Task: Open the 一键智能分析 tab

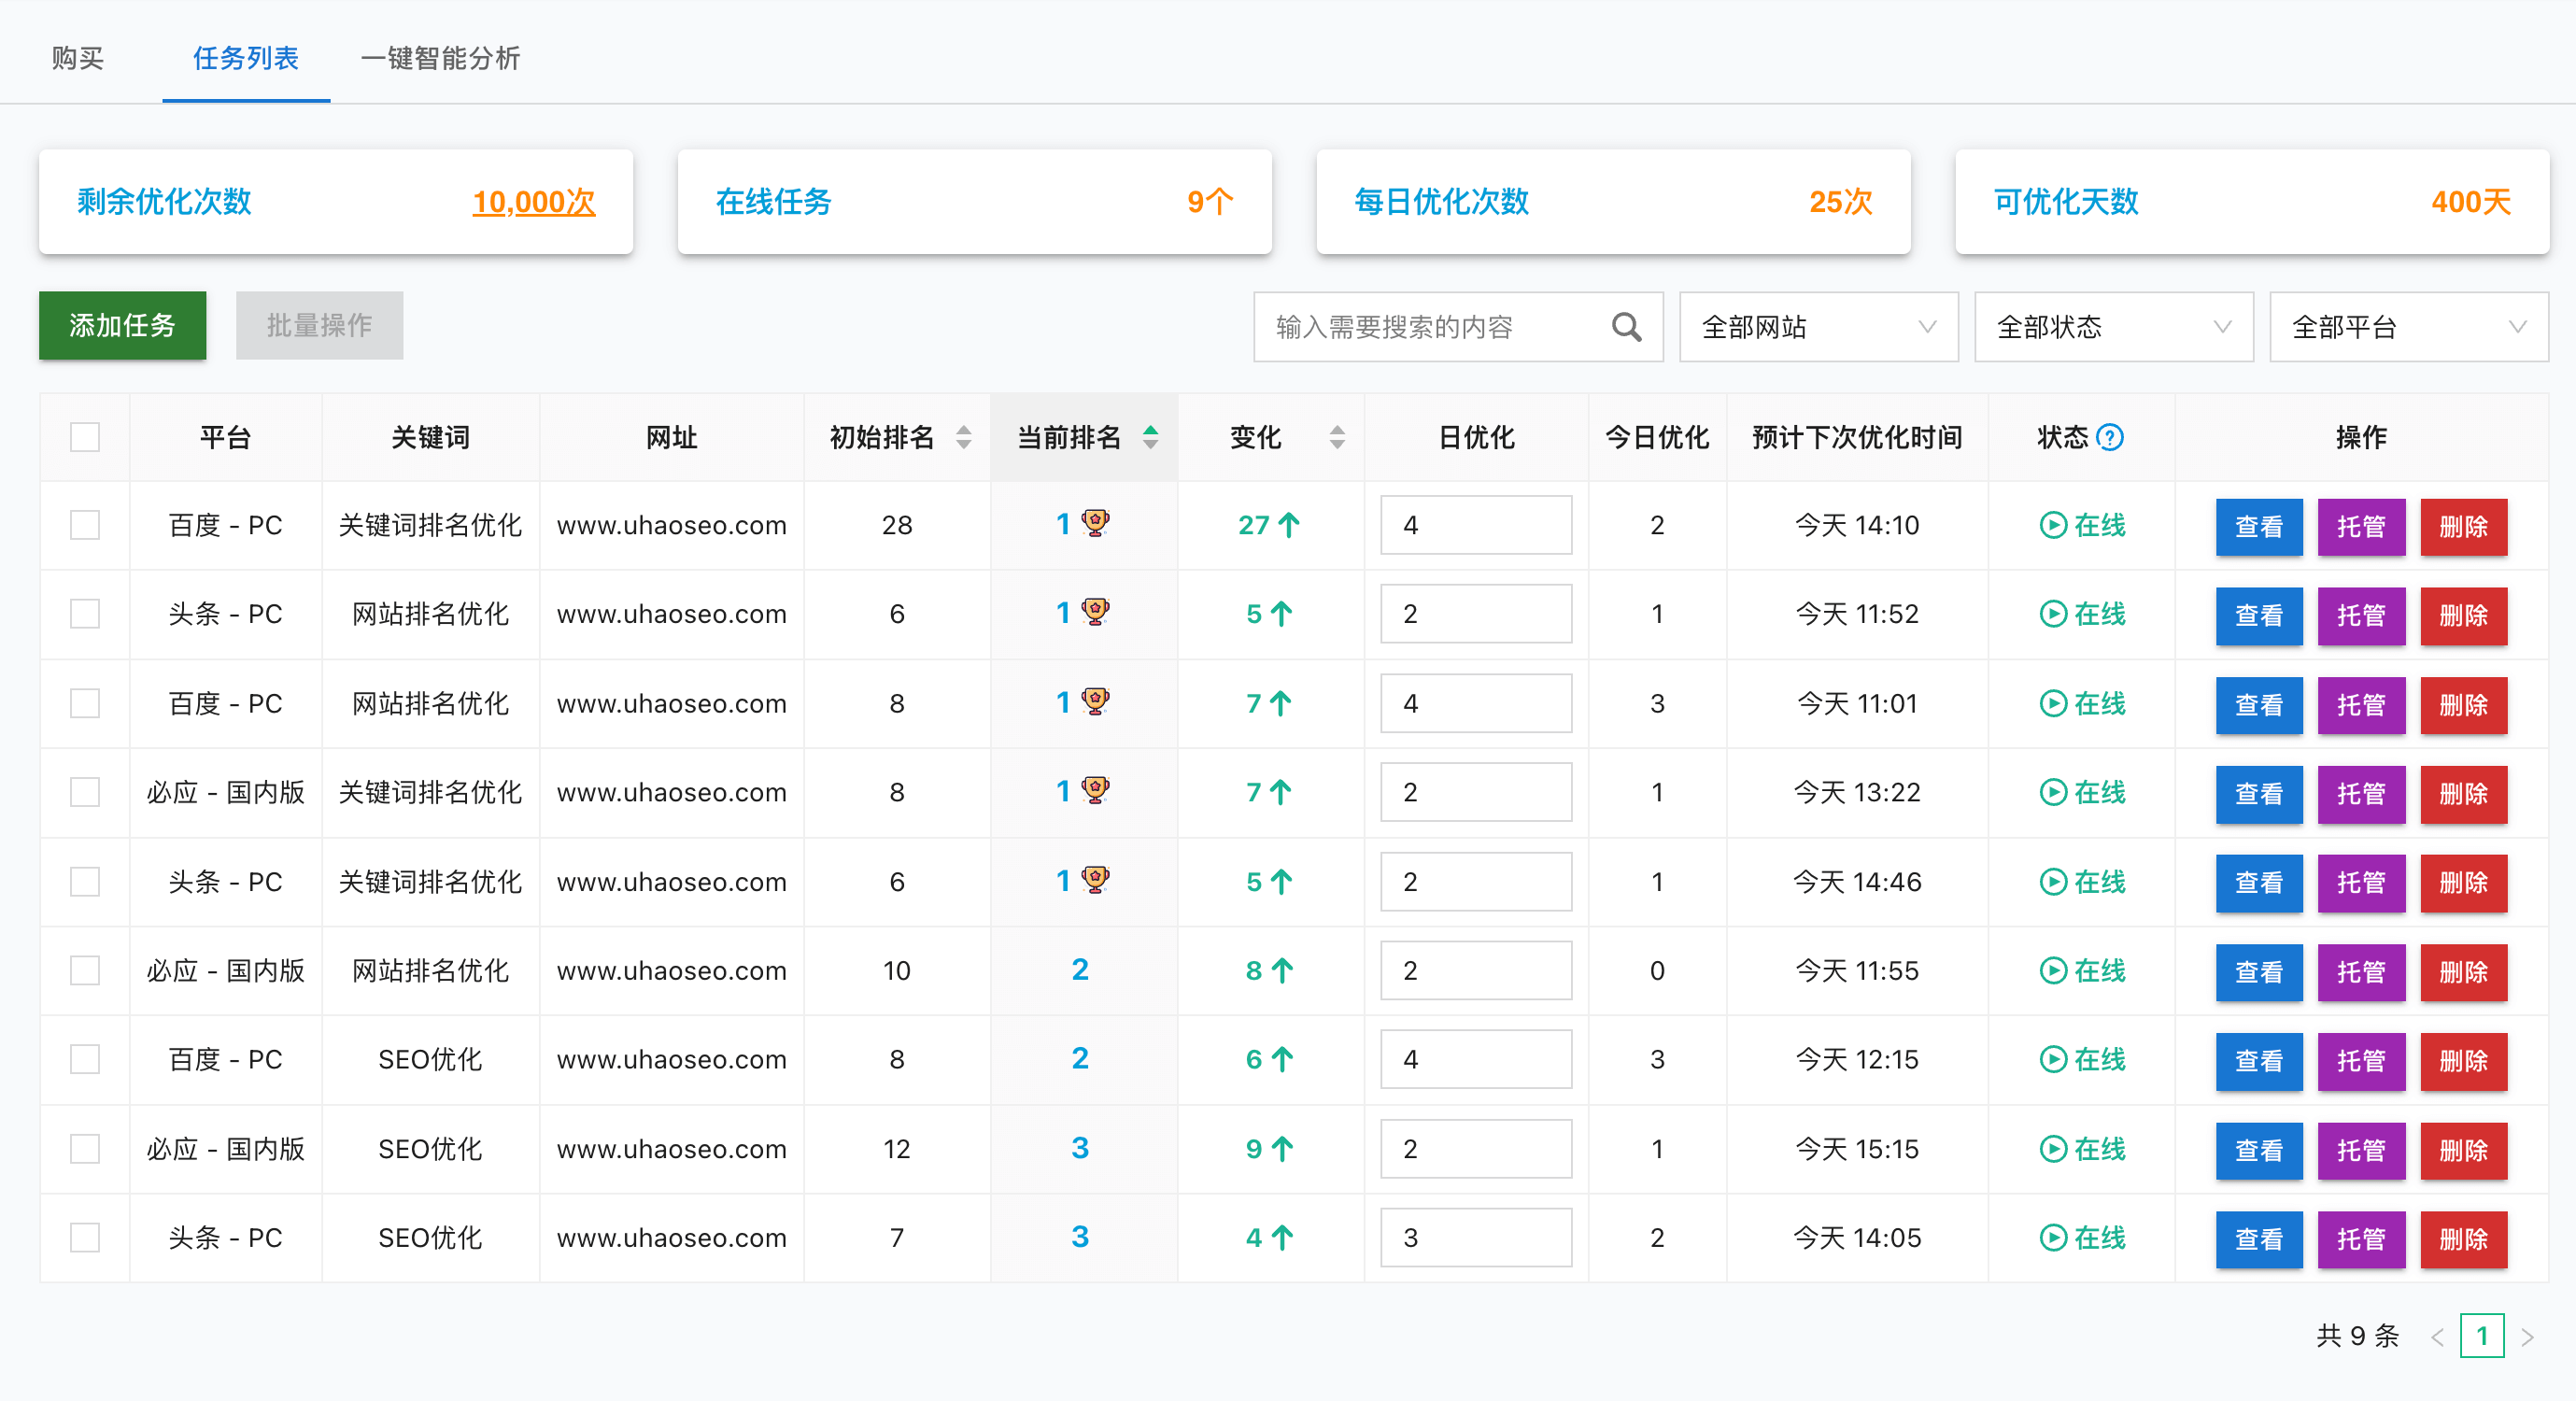Action: pyautogui.click(x=438, y=59)
